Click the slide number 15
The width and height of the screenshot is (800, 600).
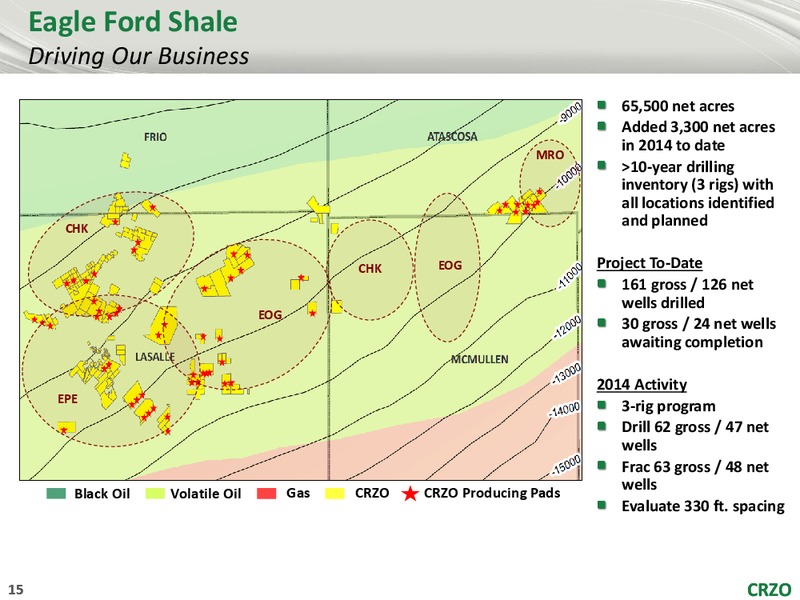(16, 589)
